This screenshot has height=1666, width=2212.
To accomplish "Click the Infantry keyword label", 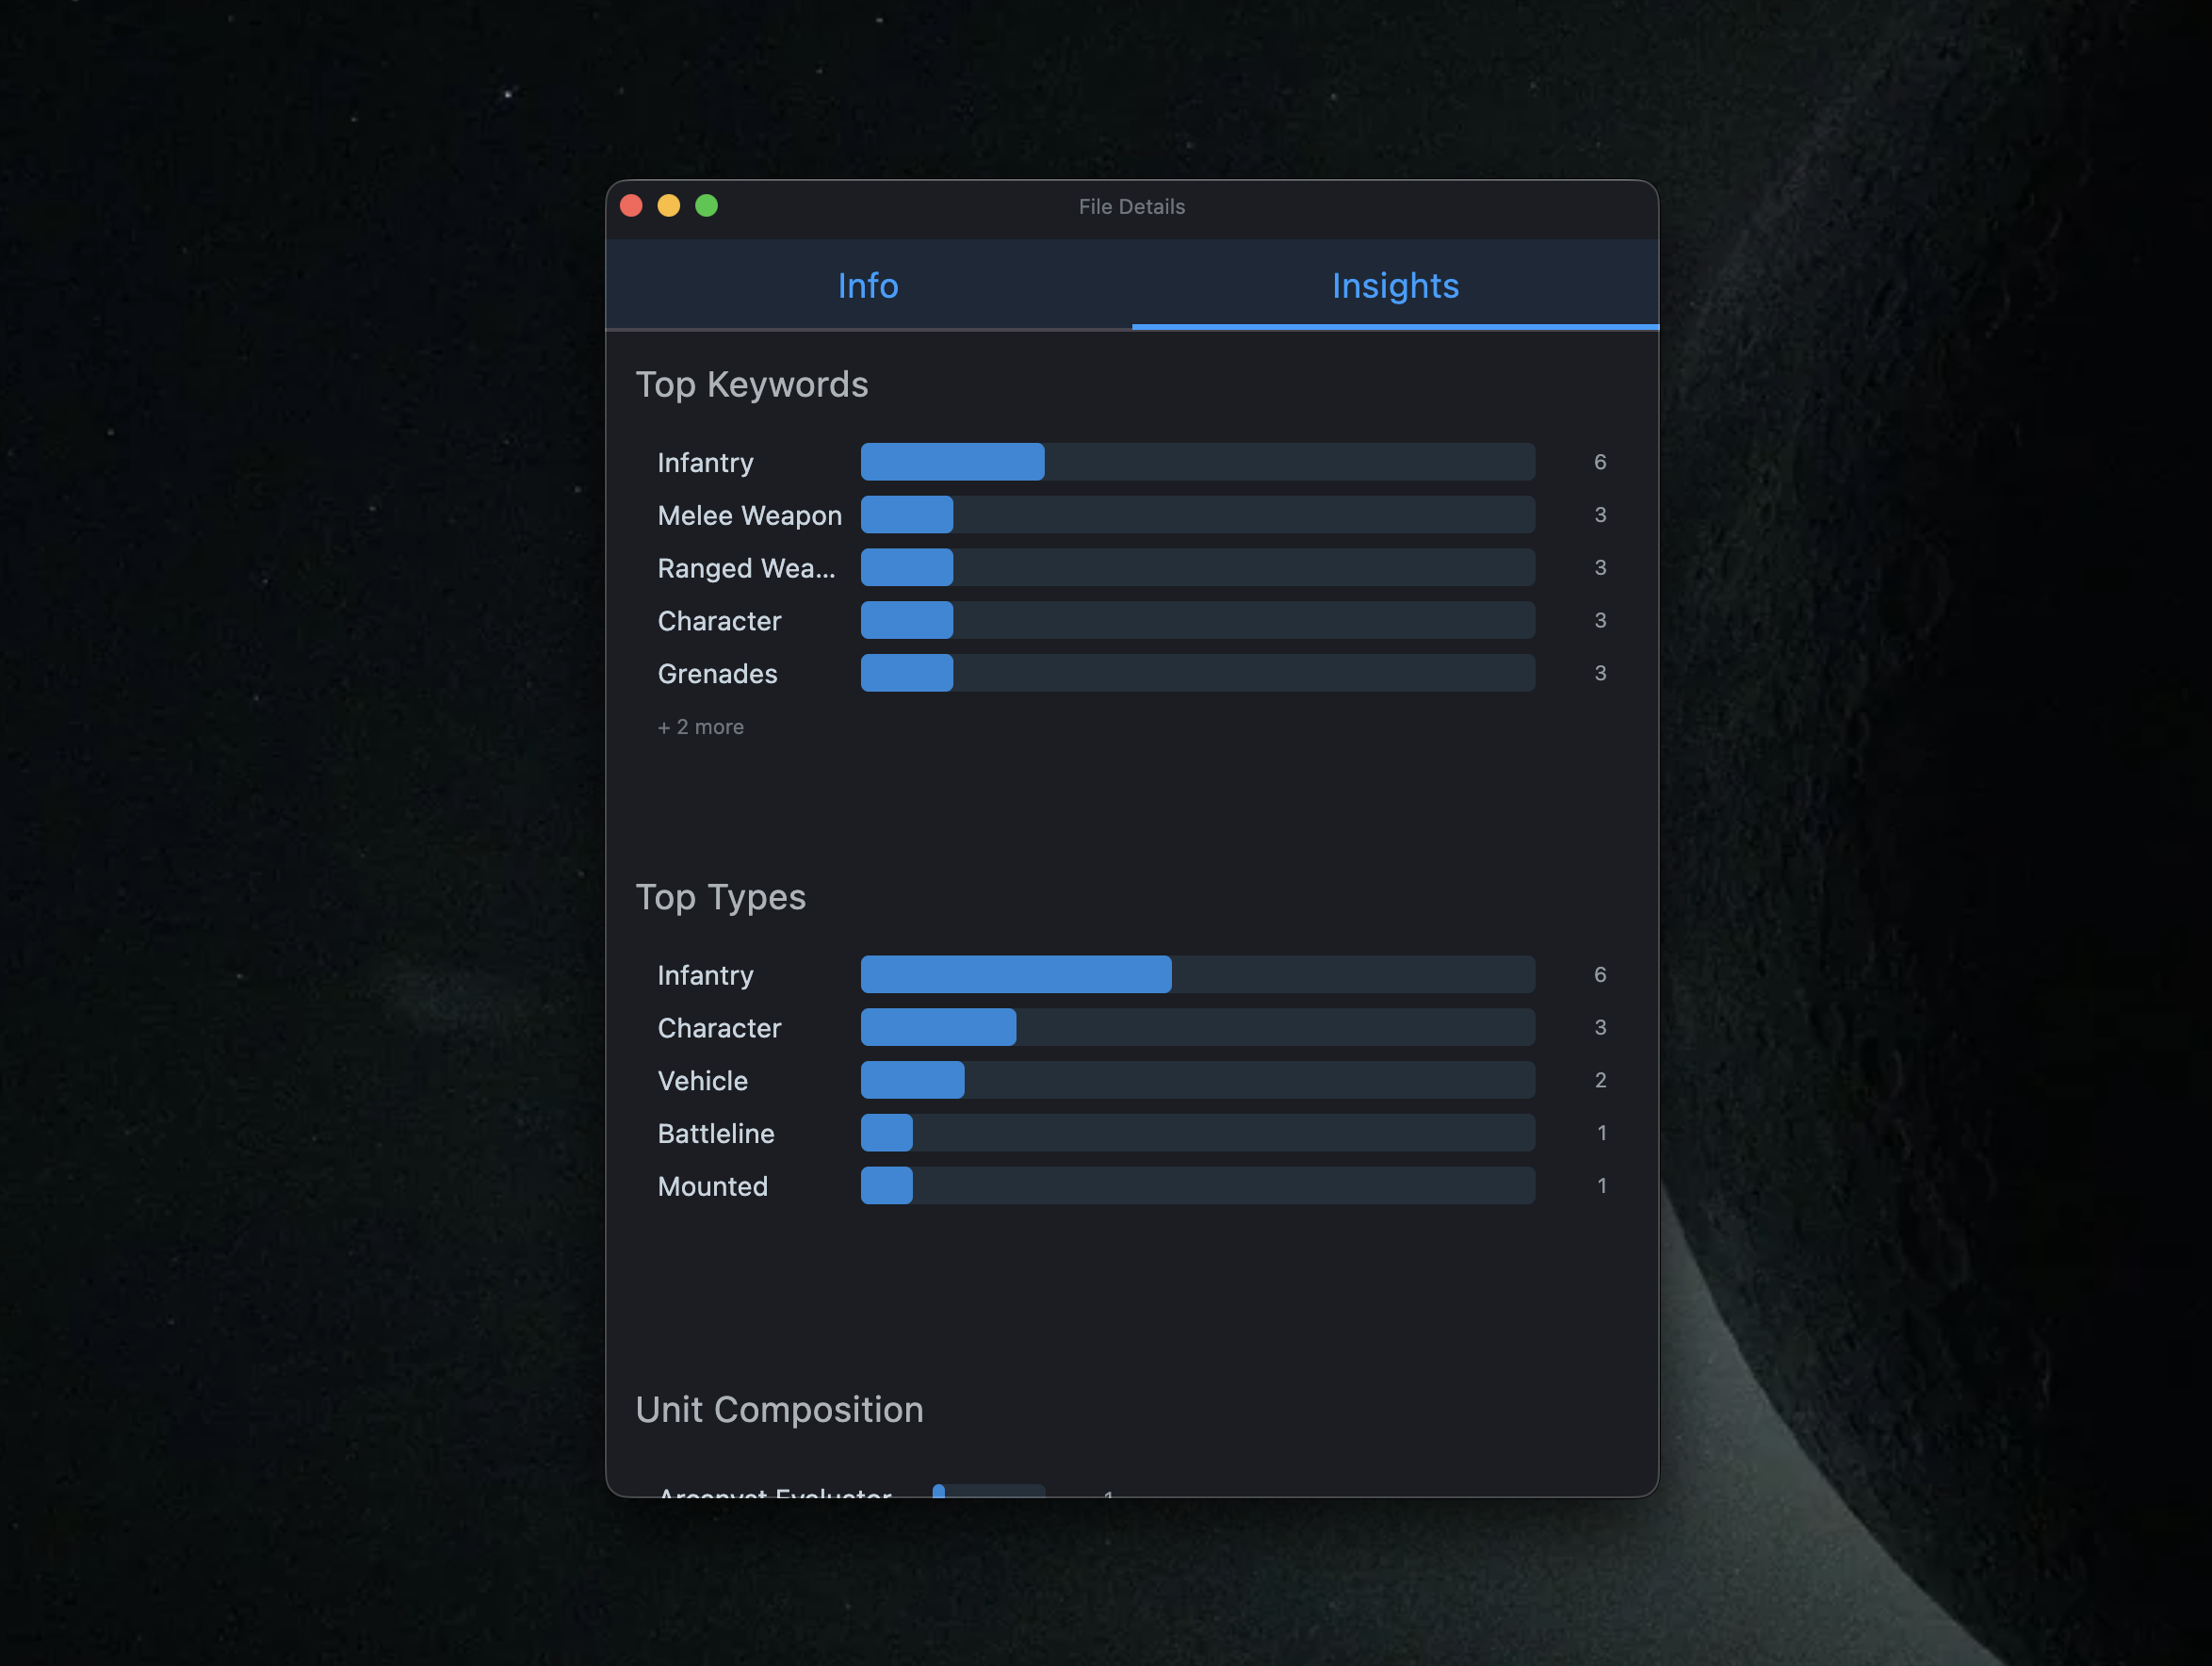I will coord(704,462).
